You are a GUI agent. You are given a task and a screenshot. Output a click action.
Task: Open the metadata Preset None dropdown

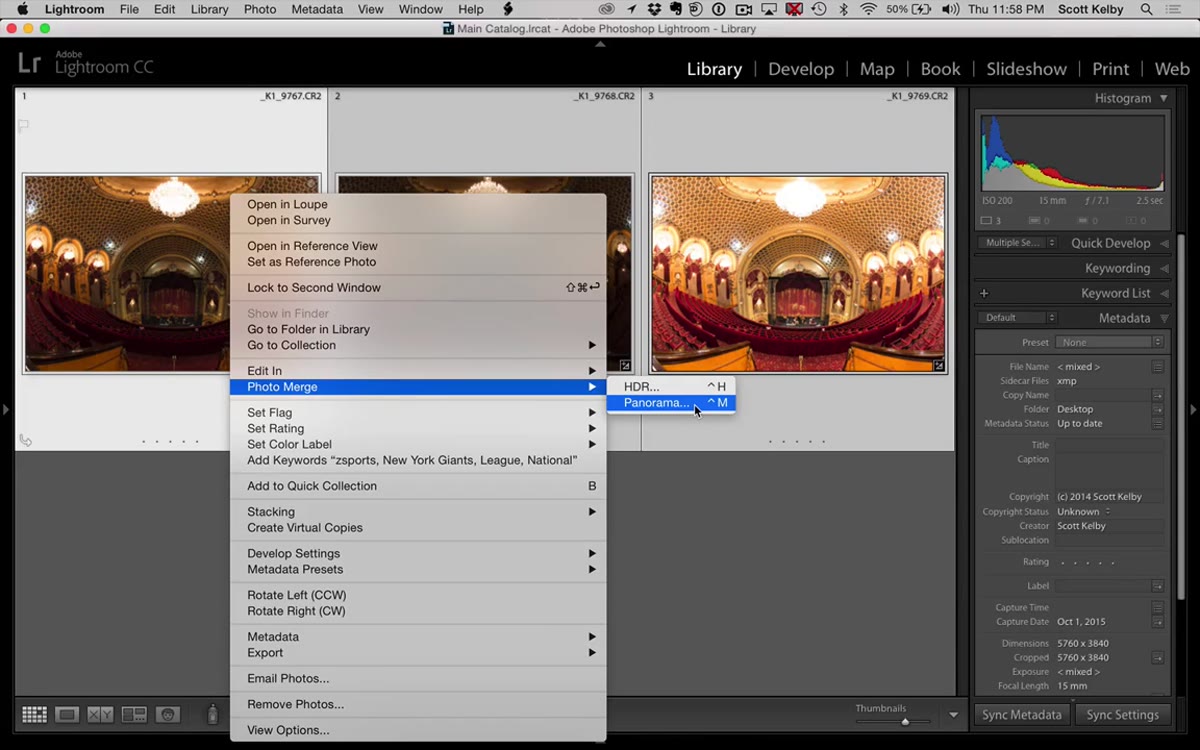click(x=1109, y=342)
